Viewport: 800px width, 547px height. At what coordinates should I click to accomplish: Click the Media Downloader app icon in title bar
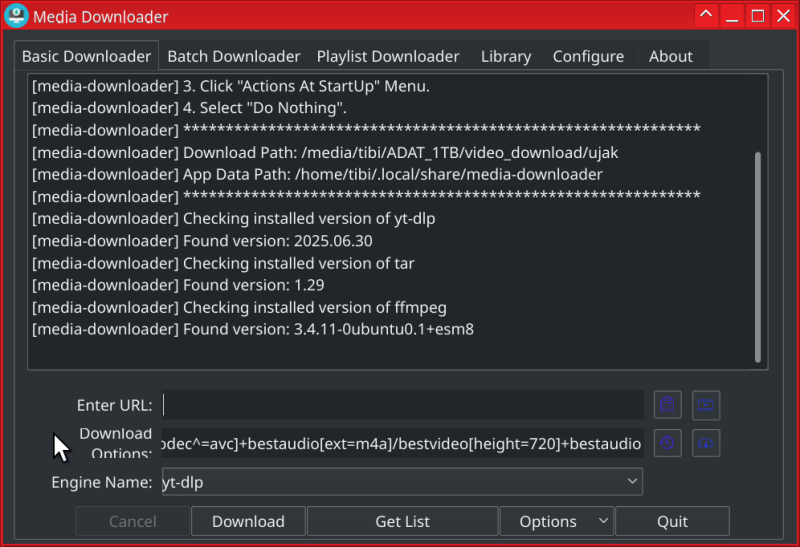coord(16,15)
